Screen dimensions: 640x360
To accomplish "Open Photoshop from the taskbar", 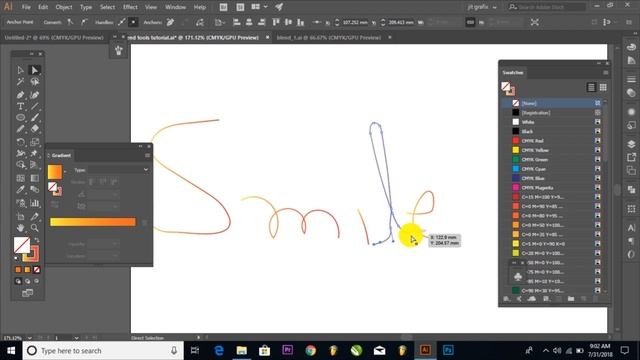I will (x=448, y=351).
